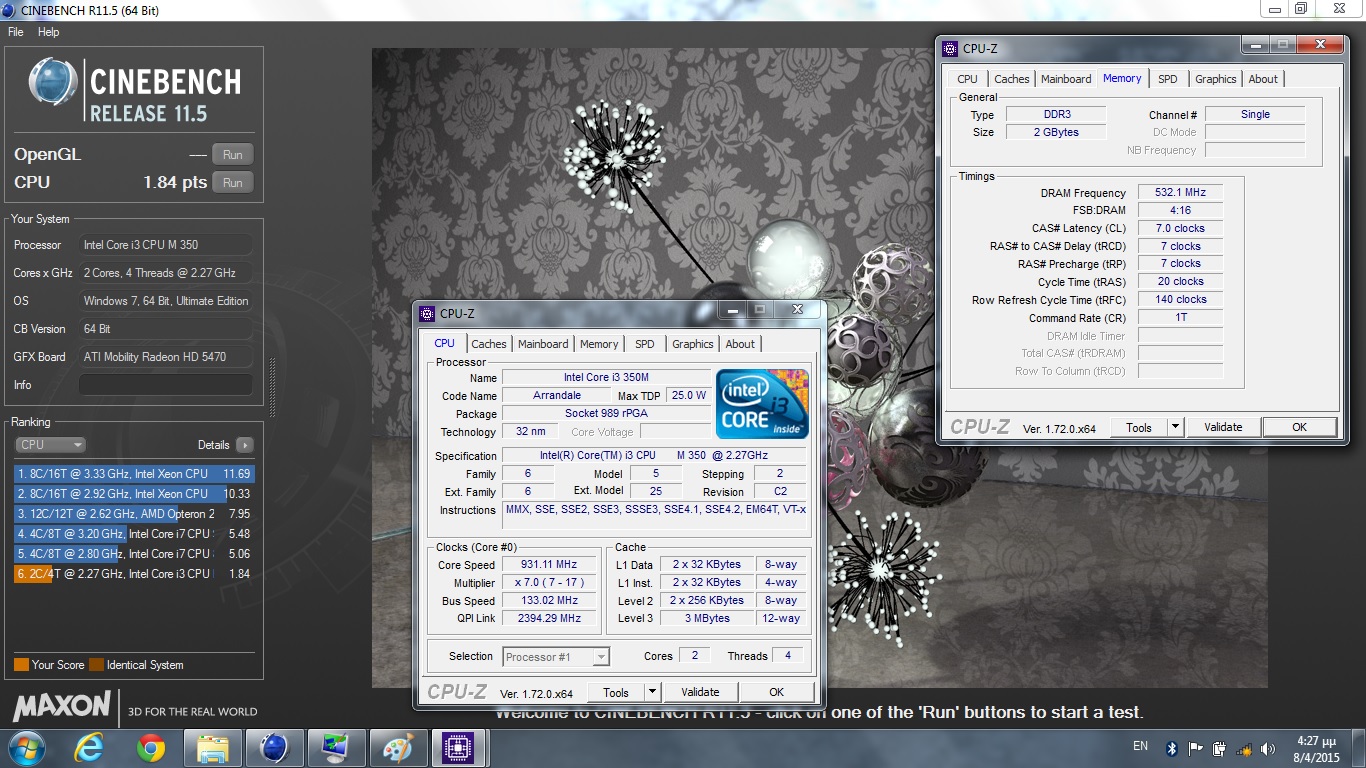Open the Ranking CPU dropdown
Image resolution: width=1366 pixels, height=768 pixels.
click(50, 445)
